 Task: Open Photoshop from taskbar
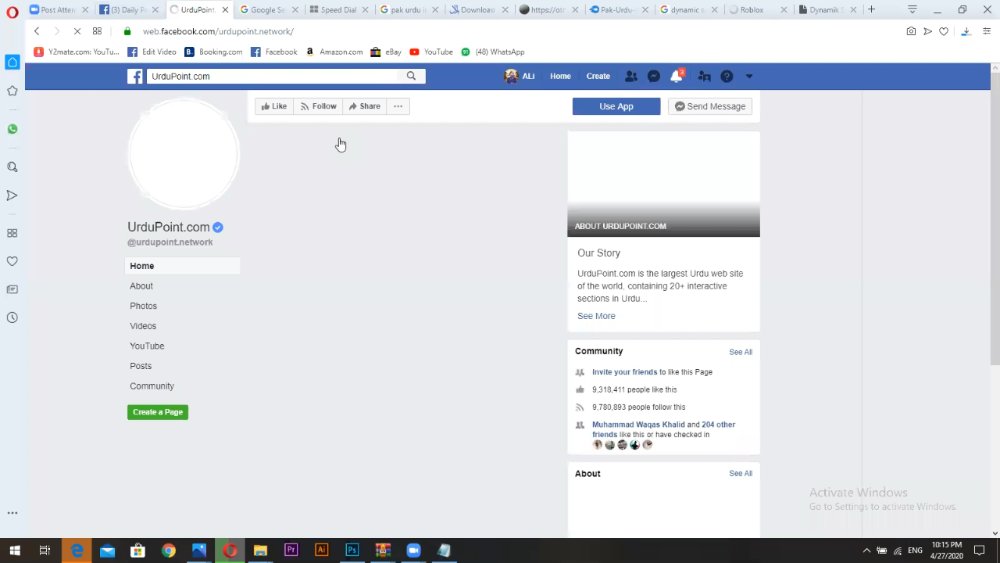tap(352, 550)
